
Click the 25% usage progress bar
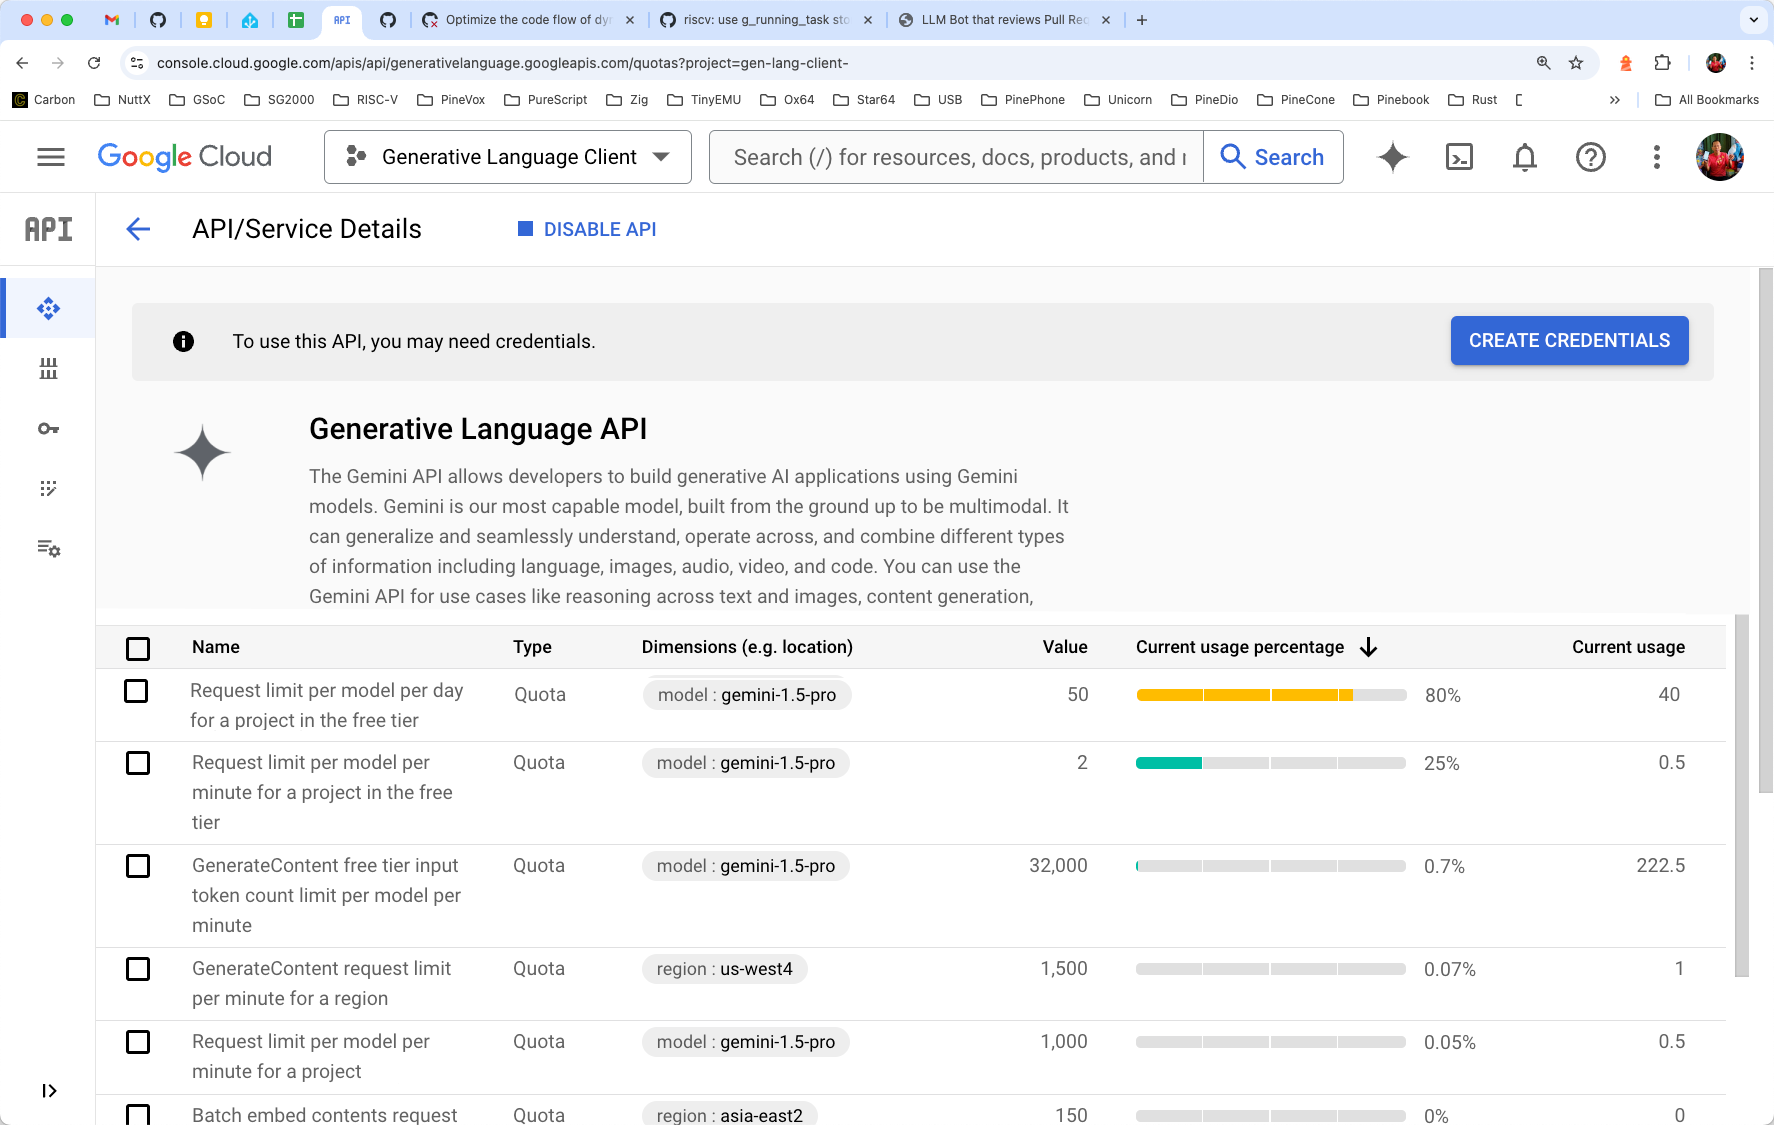point(1271,763)
